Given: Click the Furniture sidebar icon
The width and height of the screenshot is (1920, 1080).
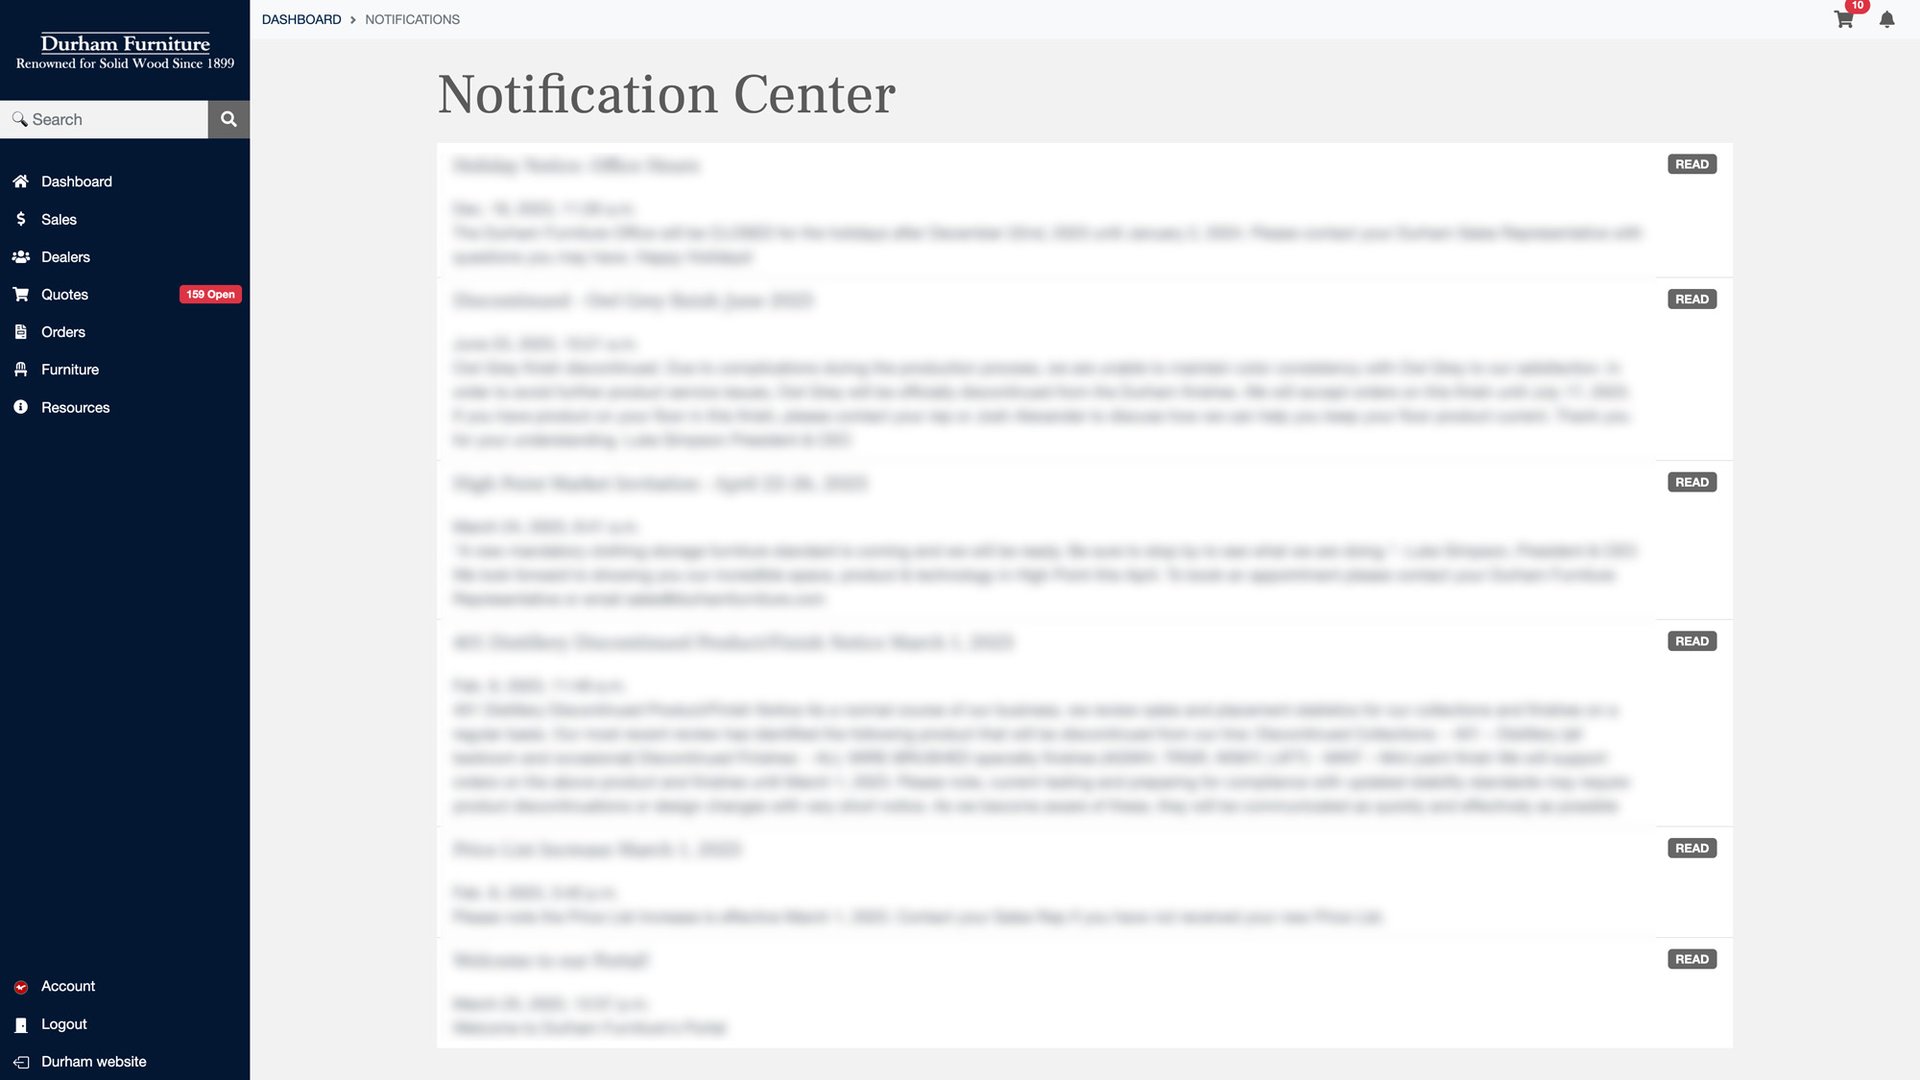Looking at the screenshot, I should tap(20, 371).
